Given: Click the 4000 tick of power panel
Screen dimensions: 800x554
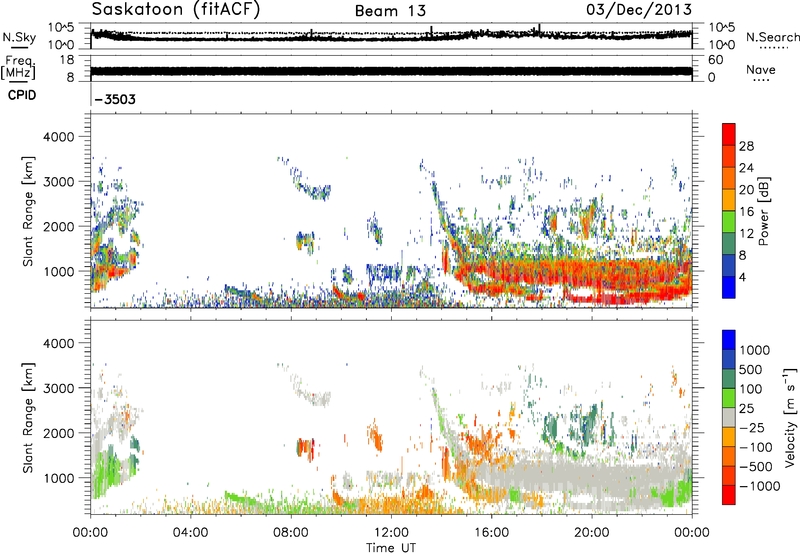Looking at the screenshot, I should [x=59, y=137].
